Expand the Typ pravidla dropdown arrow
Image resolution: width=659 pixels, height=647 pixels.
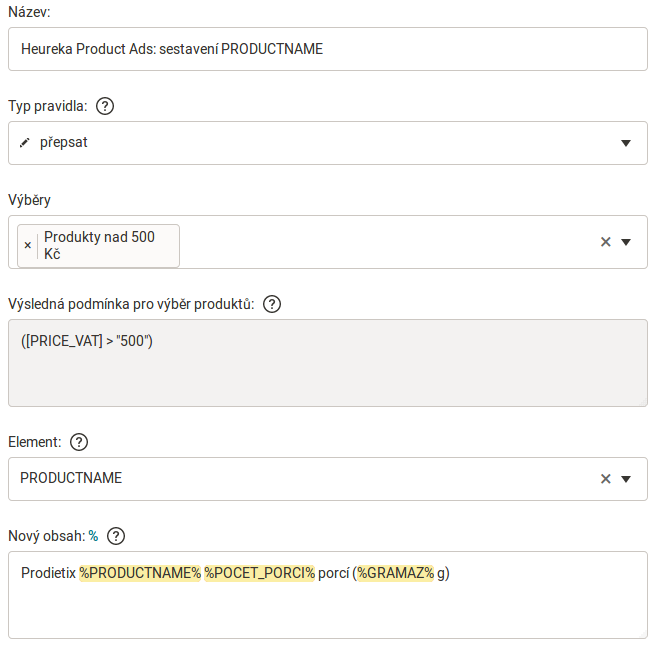(626, 143)
